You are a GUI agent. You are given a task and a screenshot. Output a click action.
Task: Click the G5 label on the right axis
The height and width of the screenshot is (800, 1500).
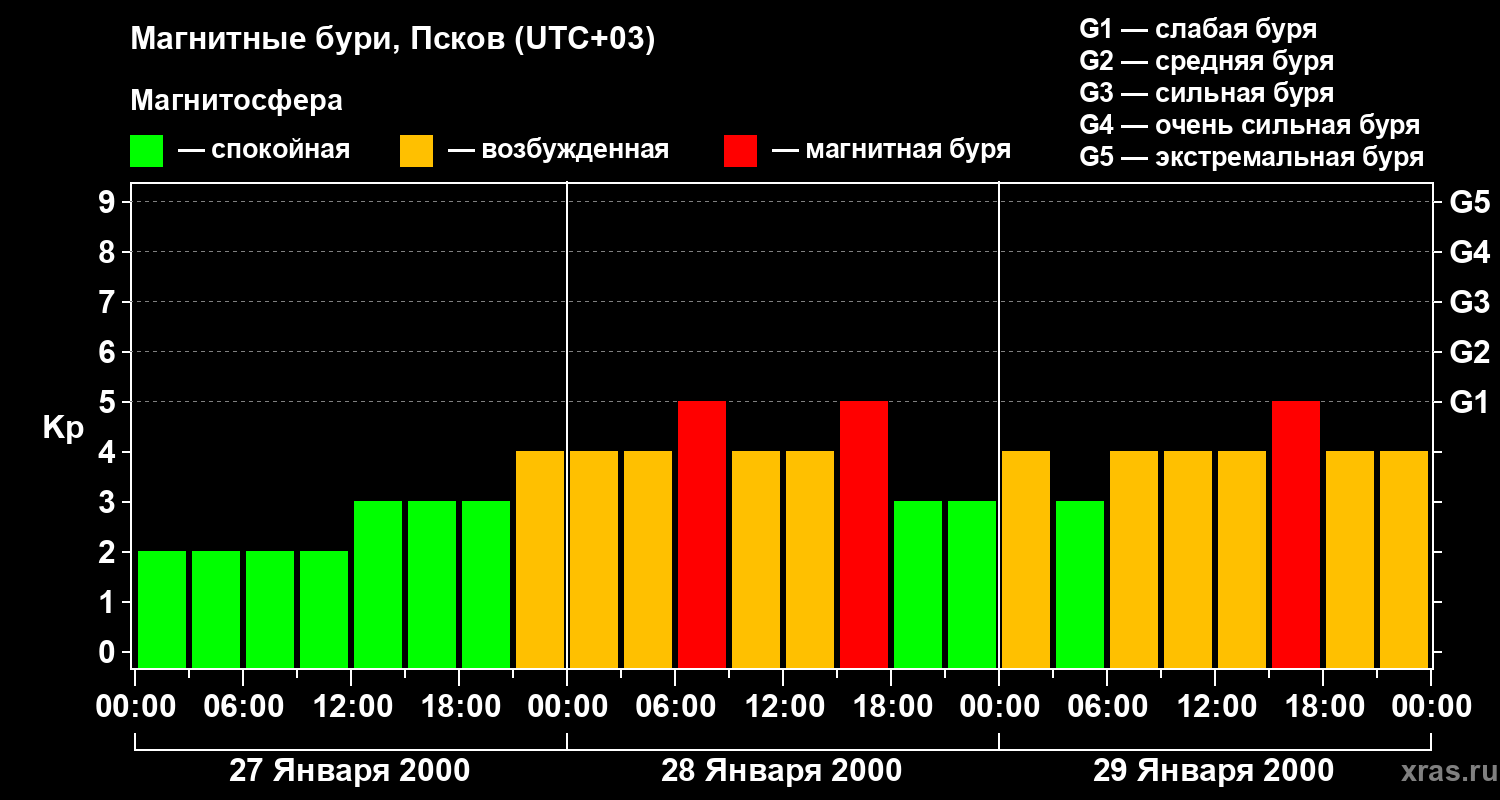[1469, 202]
